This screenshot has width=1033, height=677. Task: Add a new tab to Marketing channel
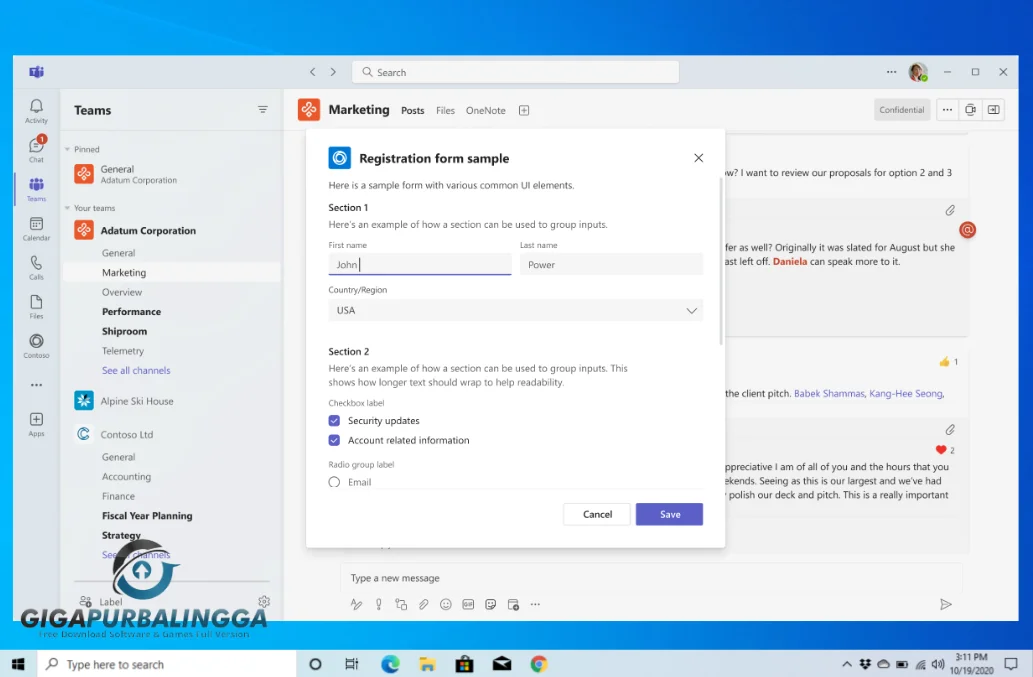tap(524, 110)
